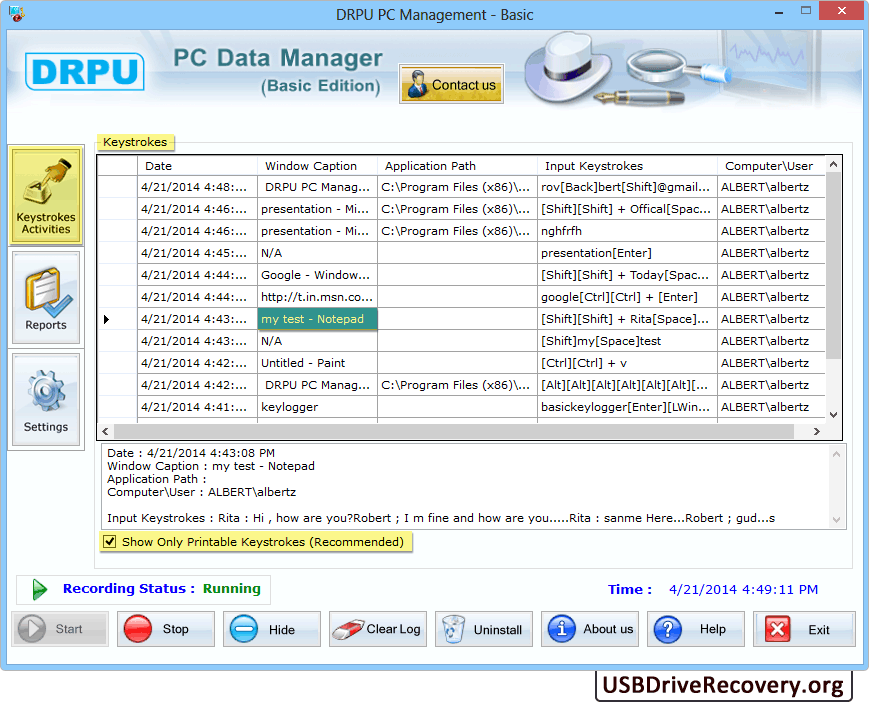This screenshot has width=869, height=702.
Task: Click table vertical scrollbar up arrow
Action: coord(833,164)
